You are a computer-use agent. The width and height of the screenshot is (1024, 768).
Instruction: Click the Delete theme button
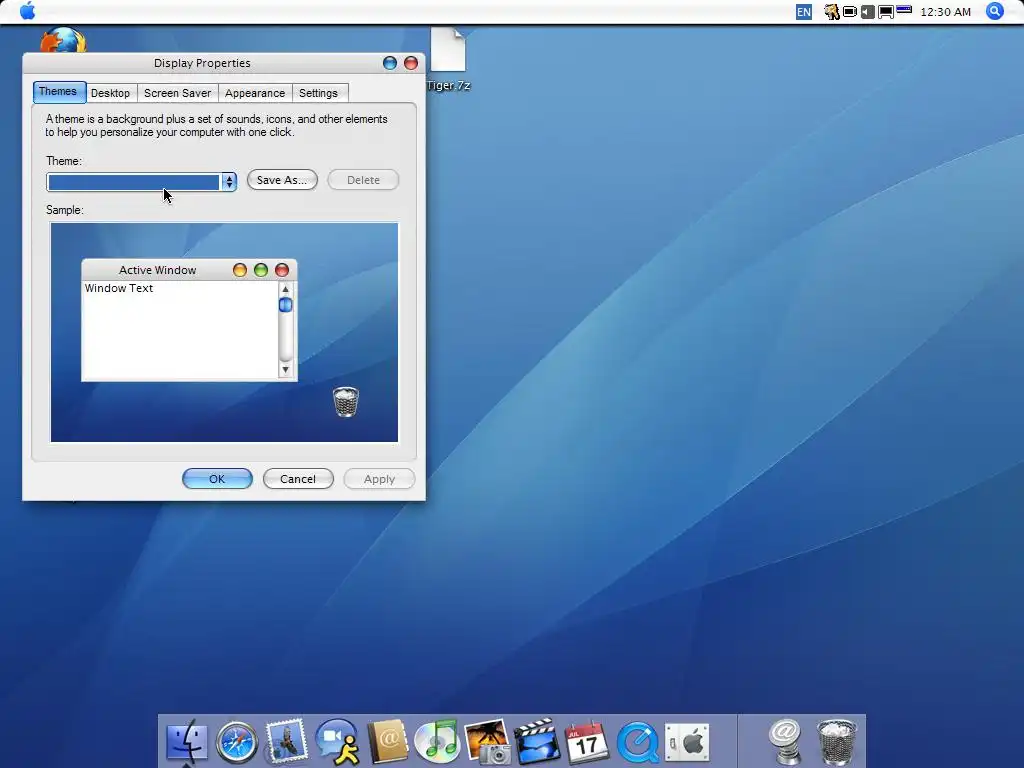(363, 180)
